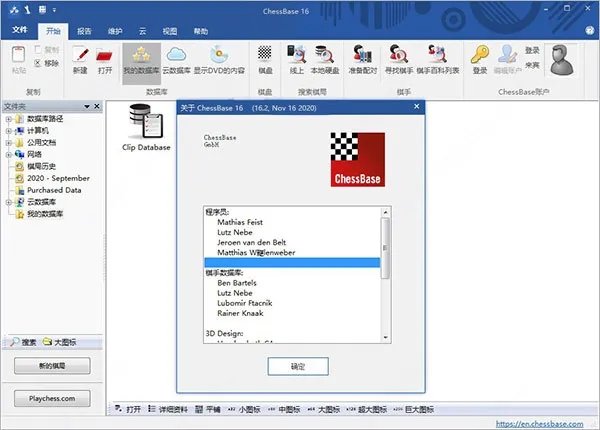Click the 打开 red folder icon
Viewport: 600px width, 430px height.
[x=107, y=56]
